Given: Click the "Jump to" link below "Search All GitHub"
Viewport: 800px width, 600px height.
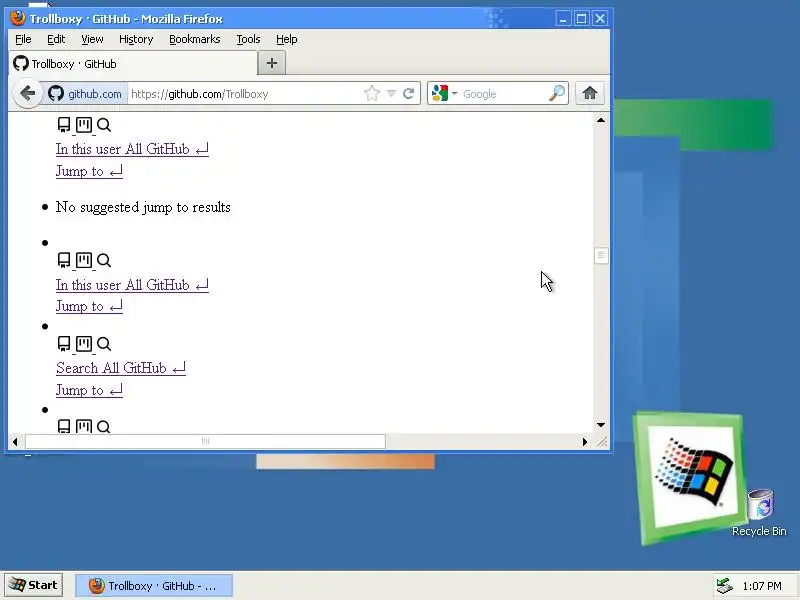Looking at the screenshot, I should 89,390.
